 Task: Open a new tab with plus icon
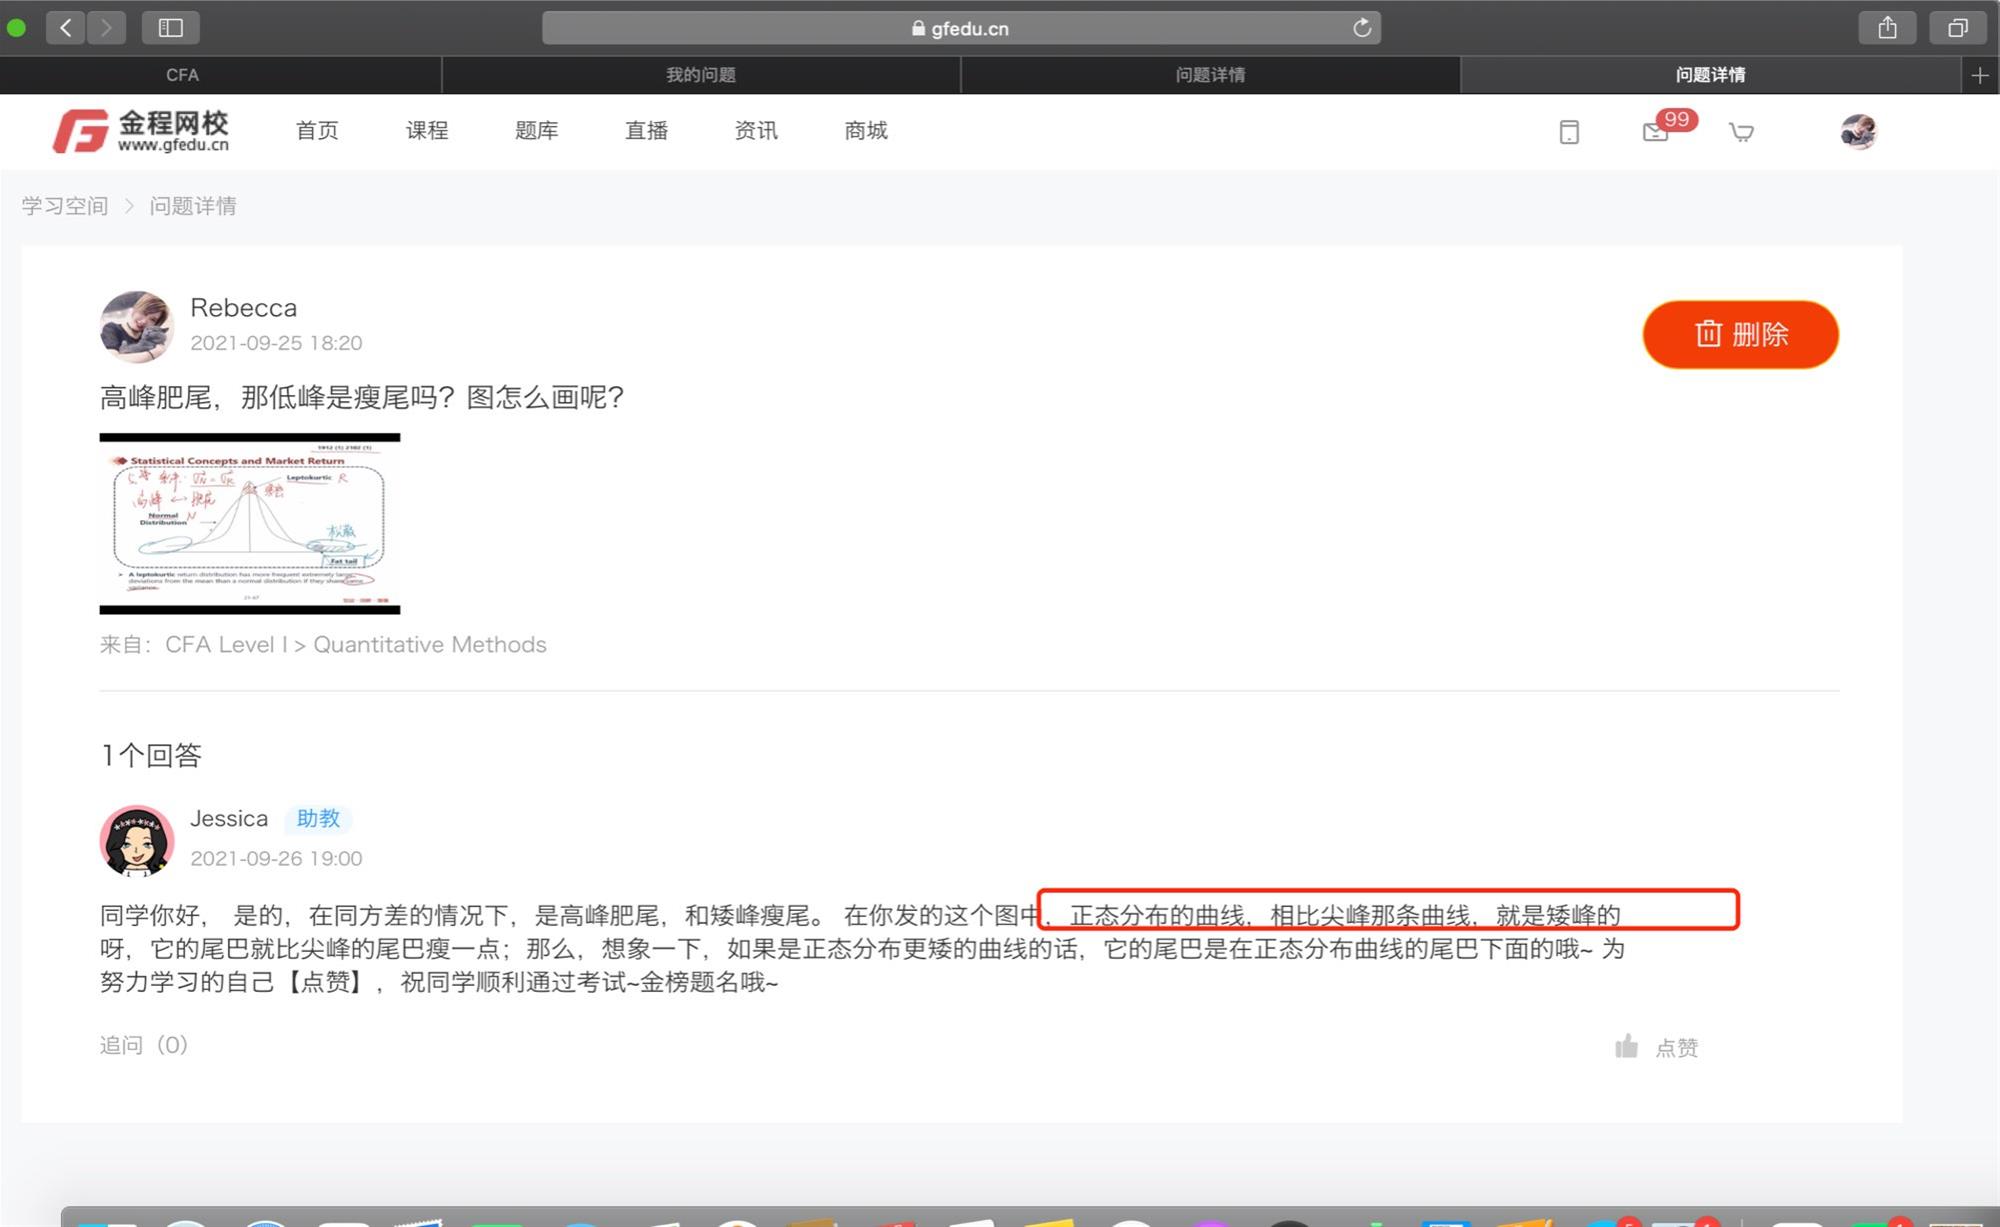tap(1980, 75)
